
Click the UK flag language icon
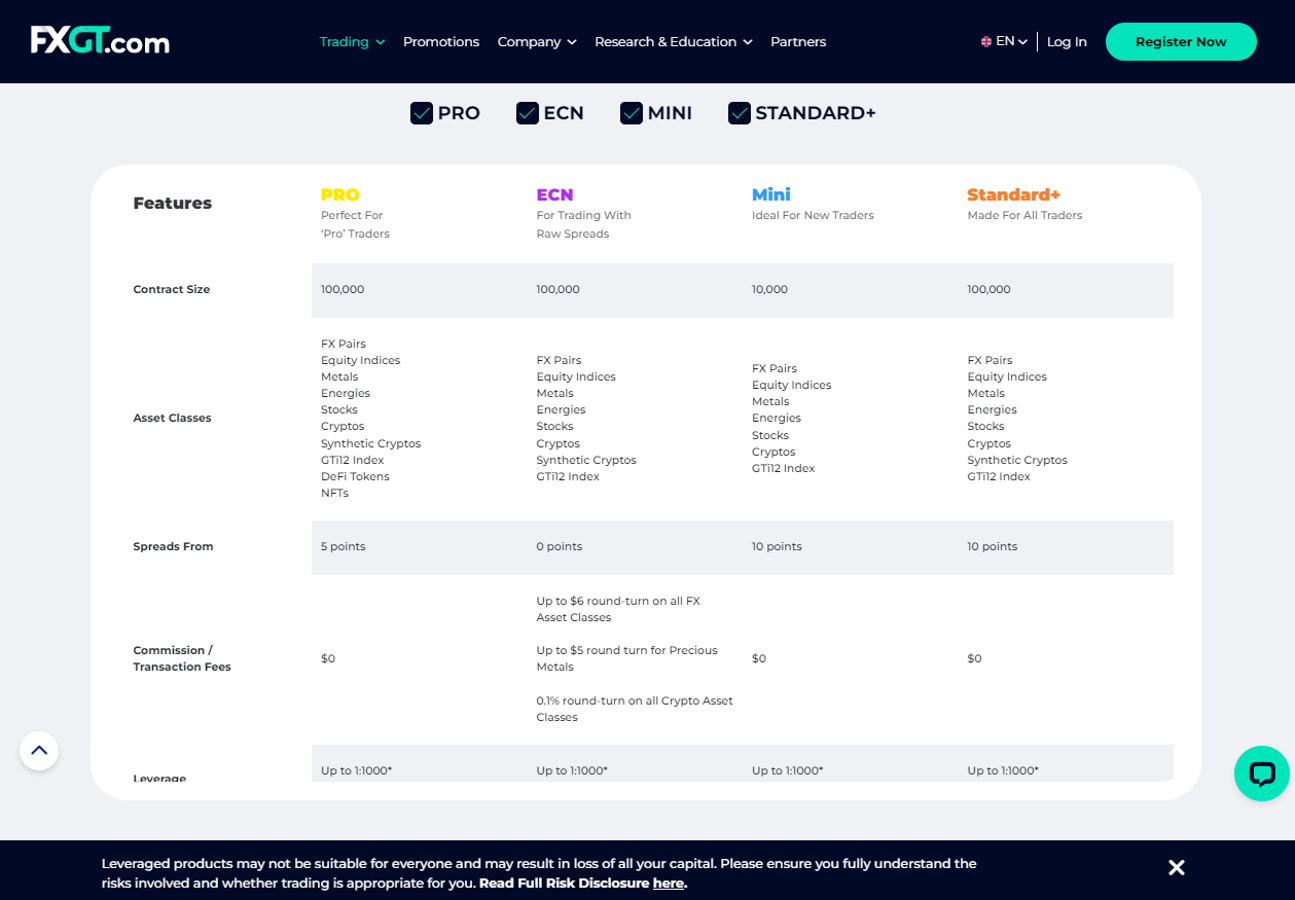(x=986, y=42)
